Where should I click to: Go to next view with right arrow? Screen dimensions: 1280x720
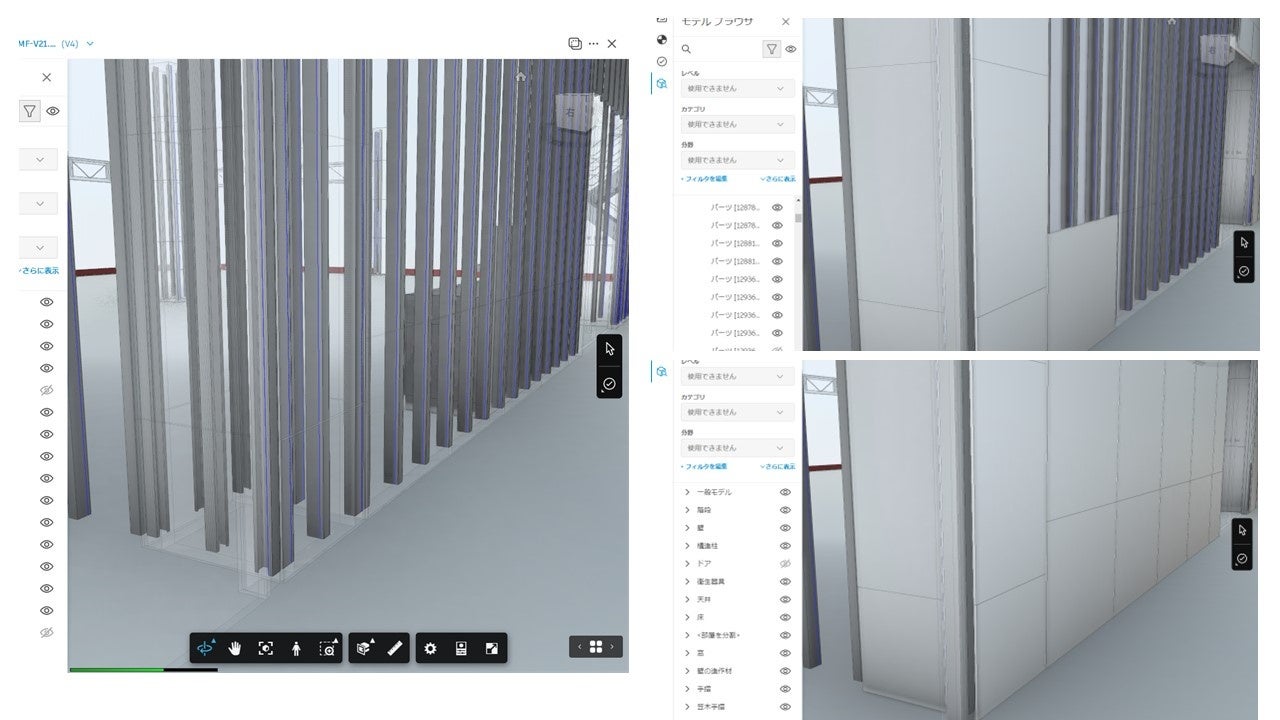coord(612,646)
